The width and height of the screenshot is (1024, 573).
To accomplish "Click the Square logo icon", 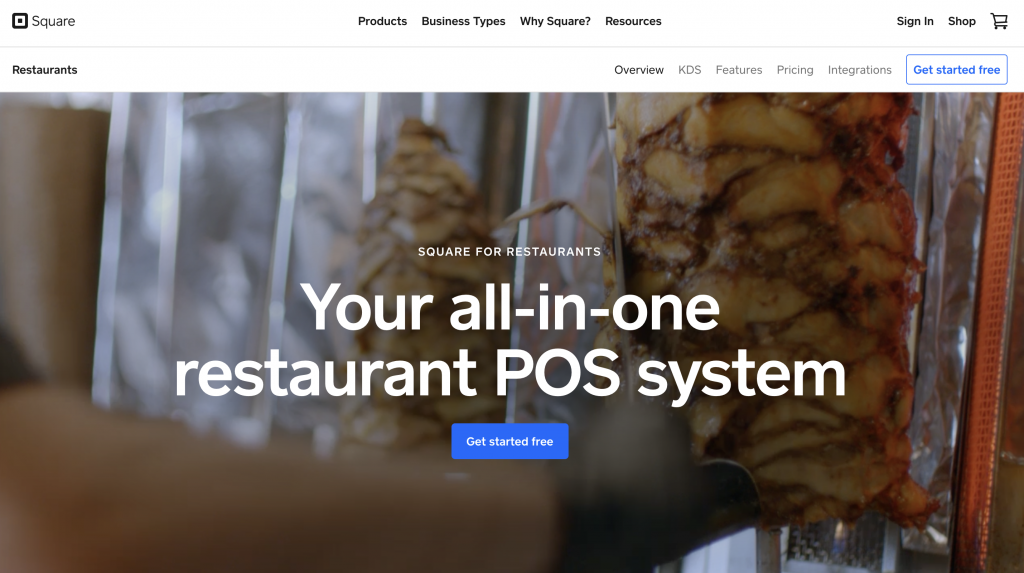I will 20,21.
